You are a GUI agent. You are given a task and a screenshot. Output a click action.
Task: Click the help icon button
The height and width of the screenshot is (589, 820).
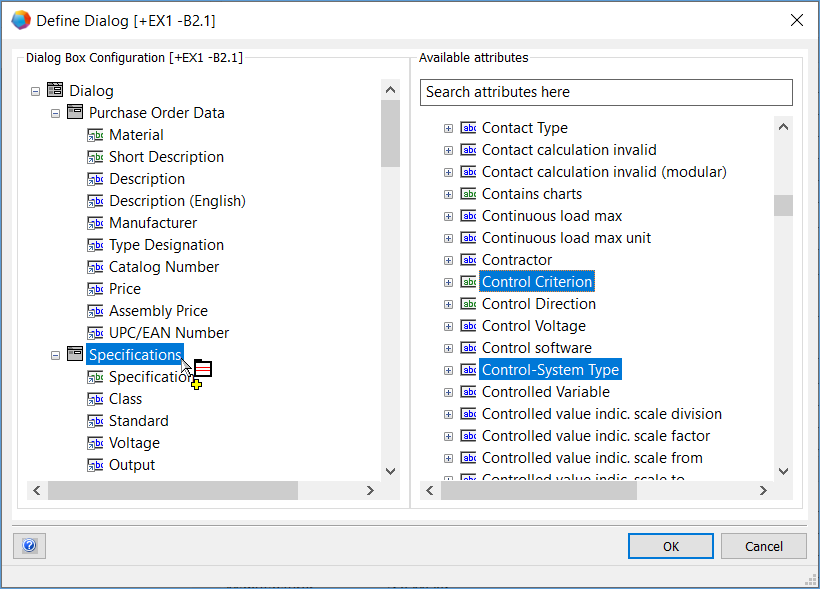(x=29, y=546)
